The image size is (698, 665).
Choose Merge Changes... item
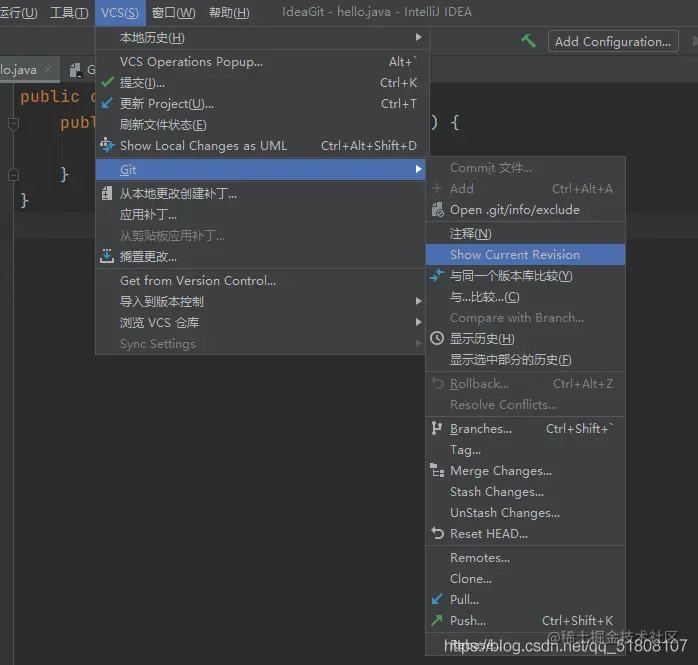tap(525, 470)
